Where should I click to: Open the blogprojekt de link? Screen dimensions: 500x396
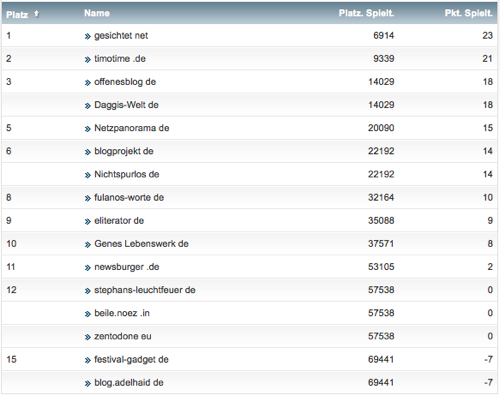[124, 151]
